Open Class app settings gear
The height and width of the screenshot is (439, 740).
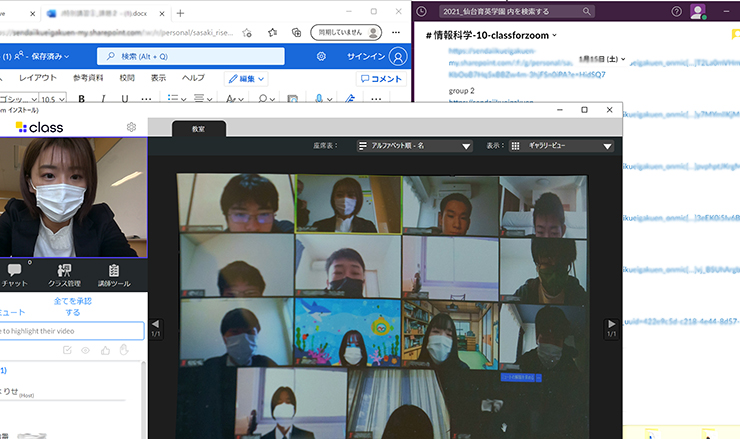(131, 127)
